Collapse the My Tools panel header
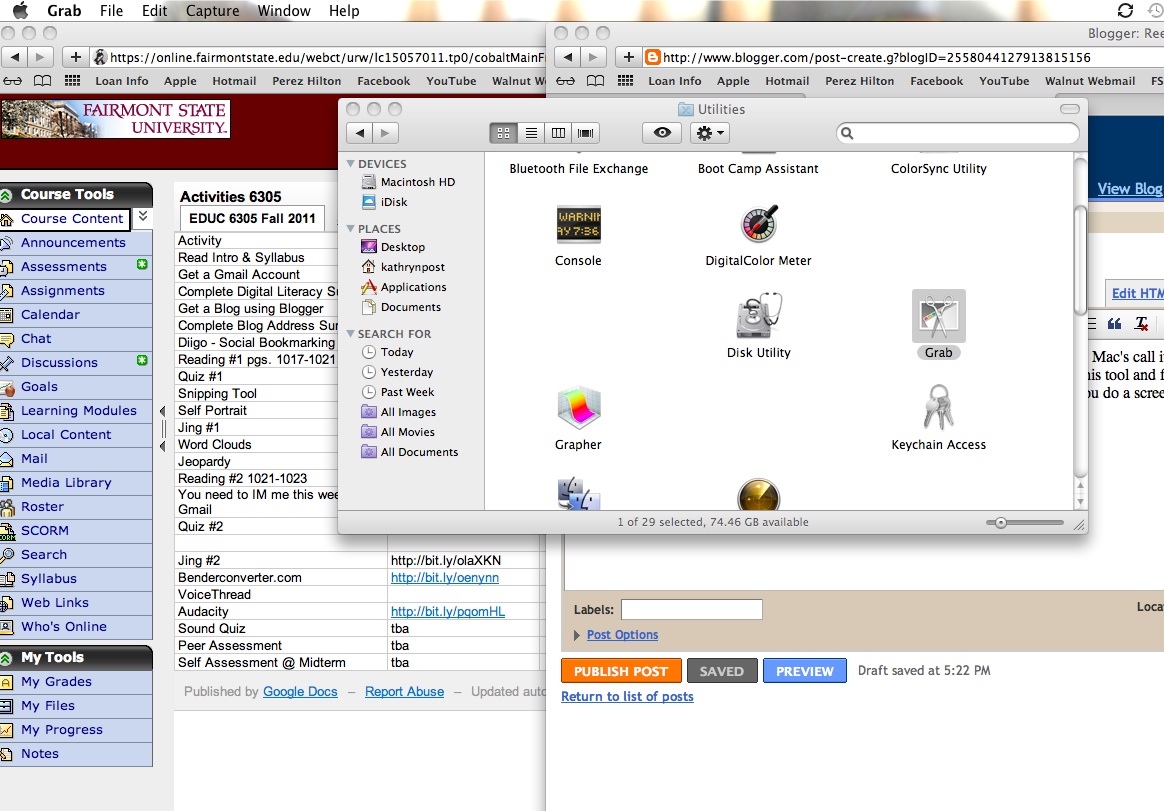This screenshot has width=1164, height=811. click(7, 658)
